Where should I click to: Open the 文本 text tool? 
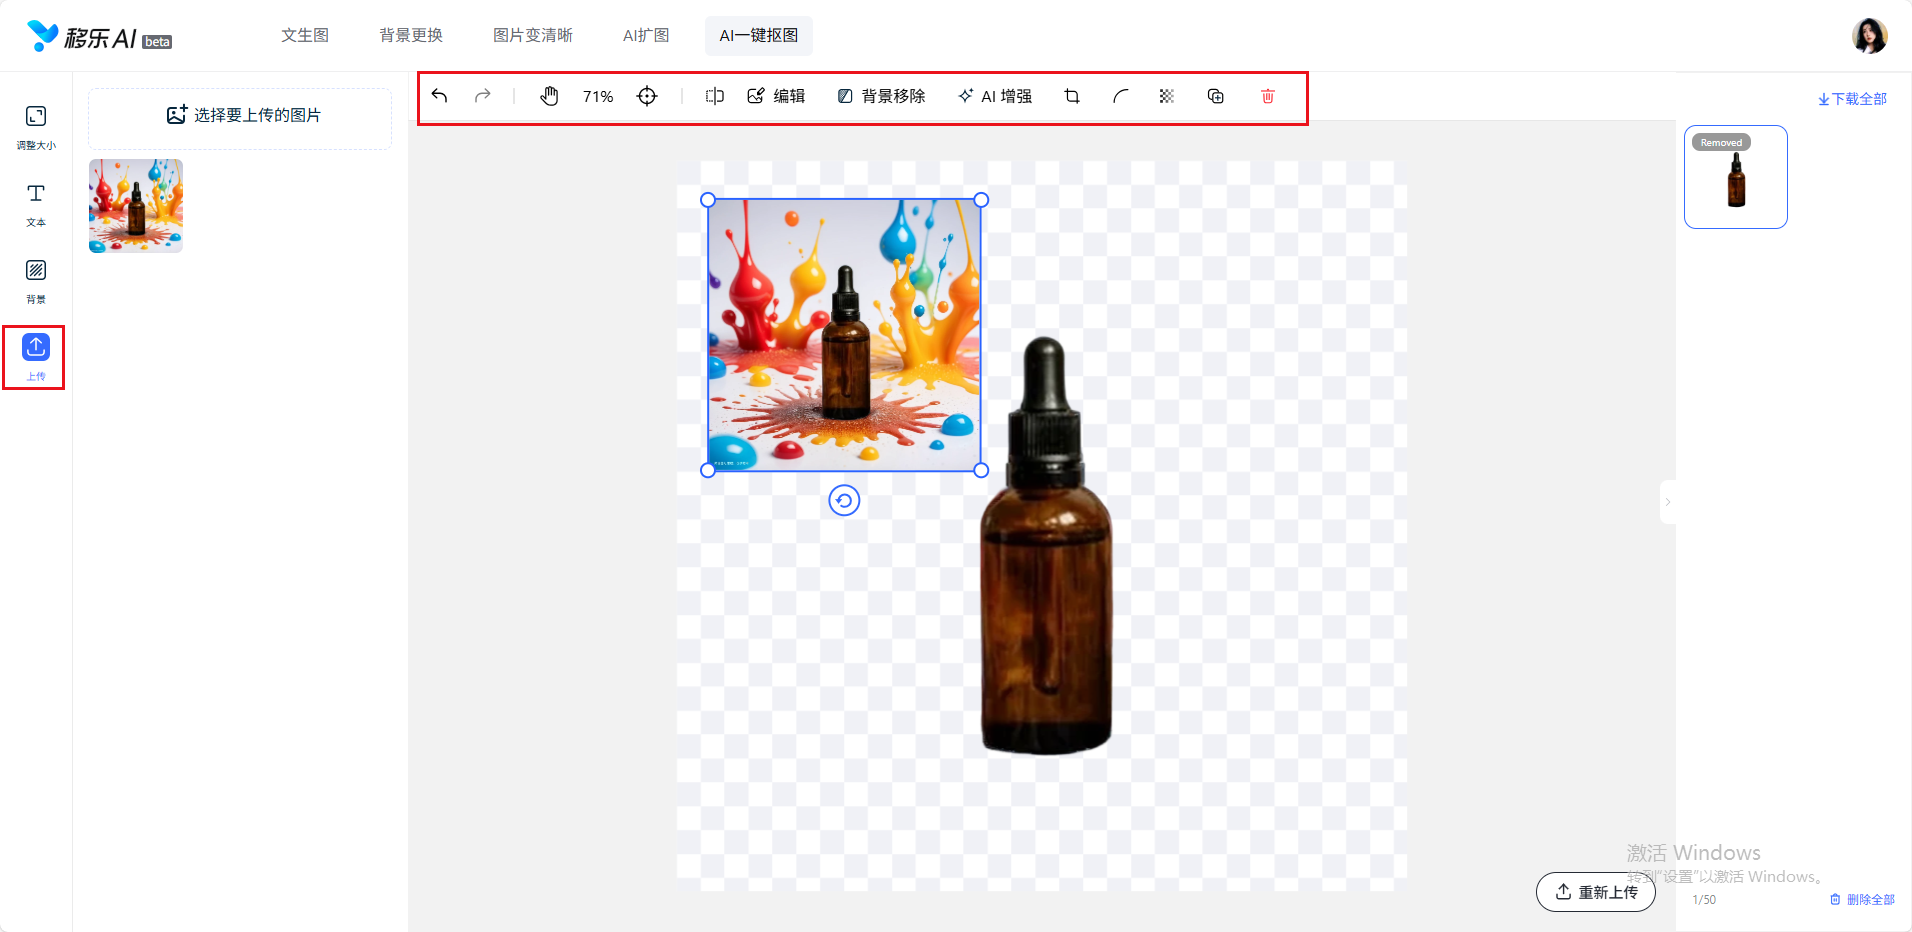click(x=36, y=204)
